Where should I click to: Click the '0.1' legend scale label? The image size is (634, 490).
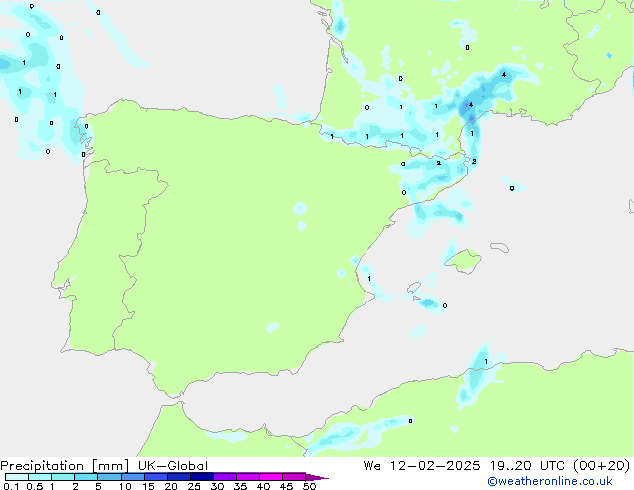[11, 486]
